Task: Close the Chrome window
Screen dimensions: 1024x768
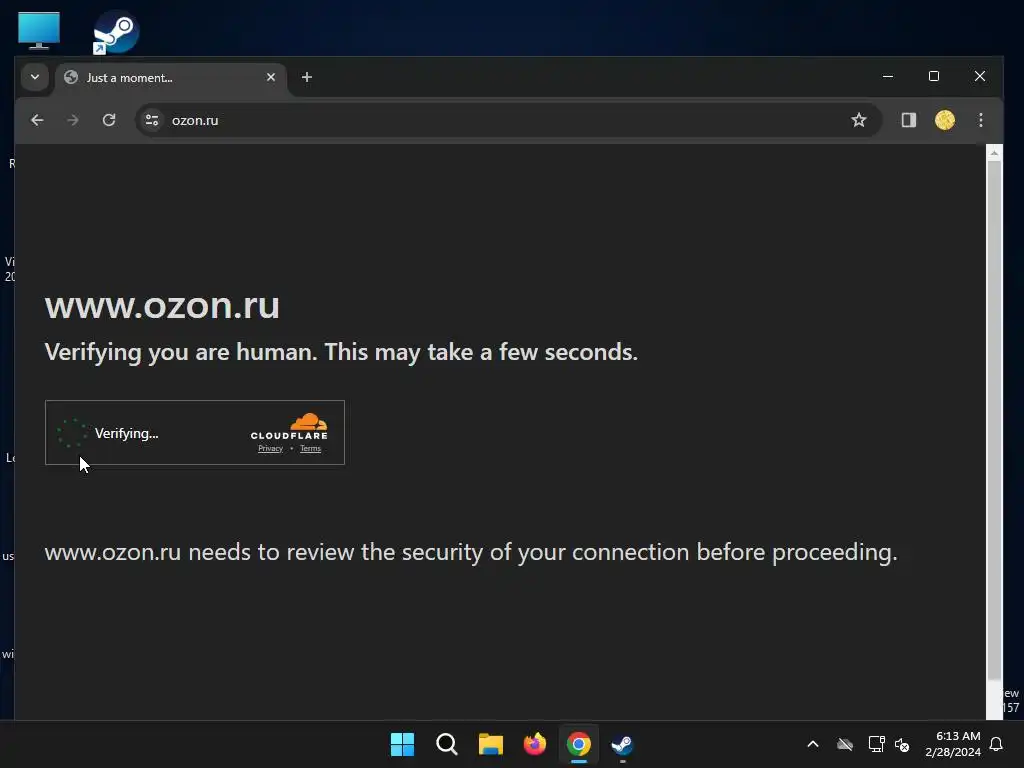Action: click(980, 76)
